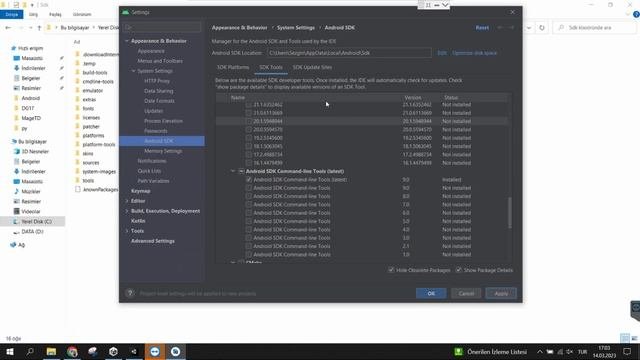Open the emulator folder in Explorer
640x360 pixels.
(x=93, y=90)
